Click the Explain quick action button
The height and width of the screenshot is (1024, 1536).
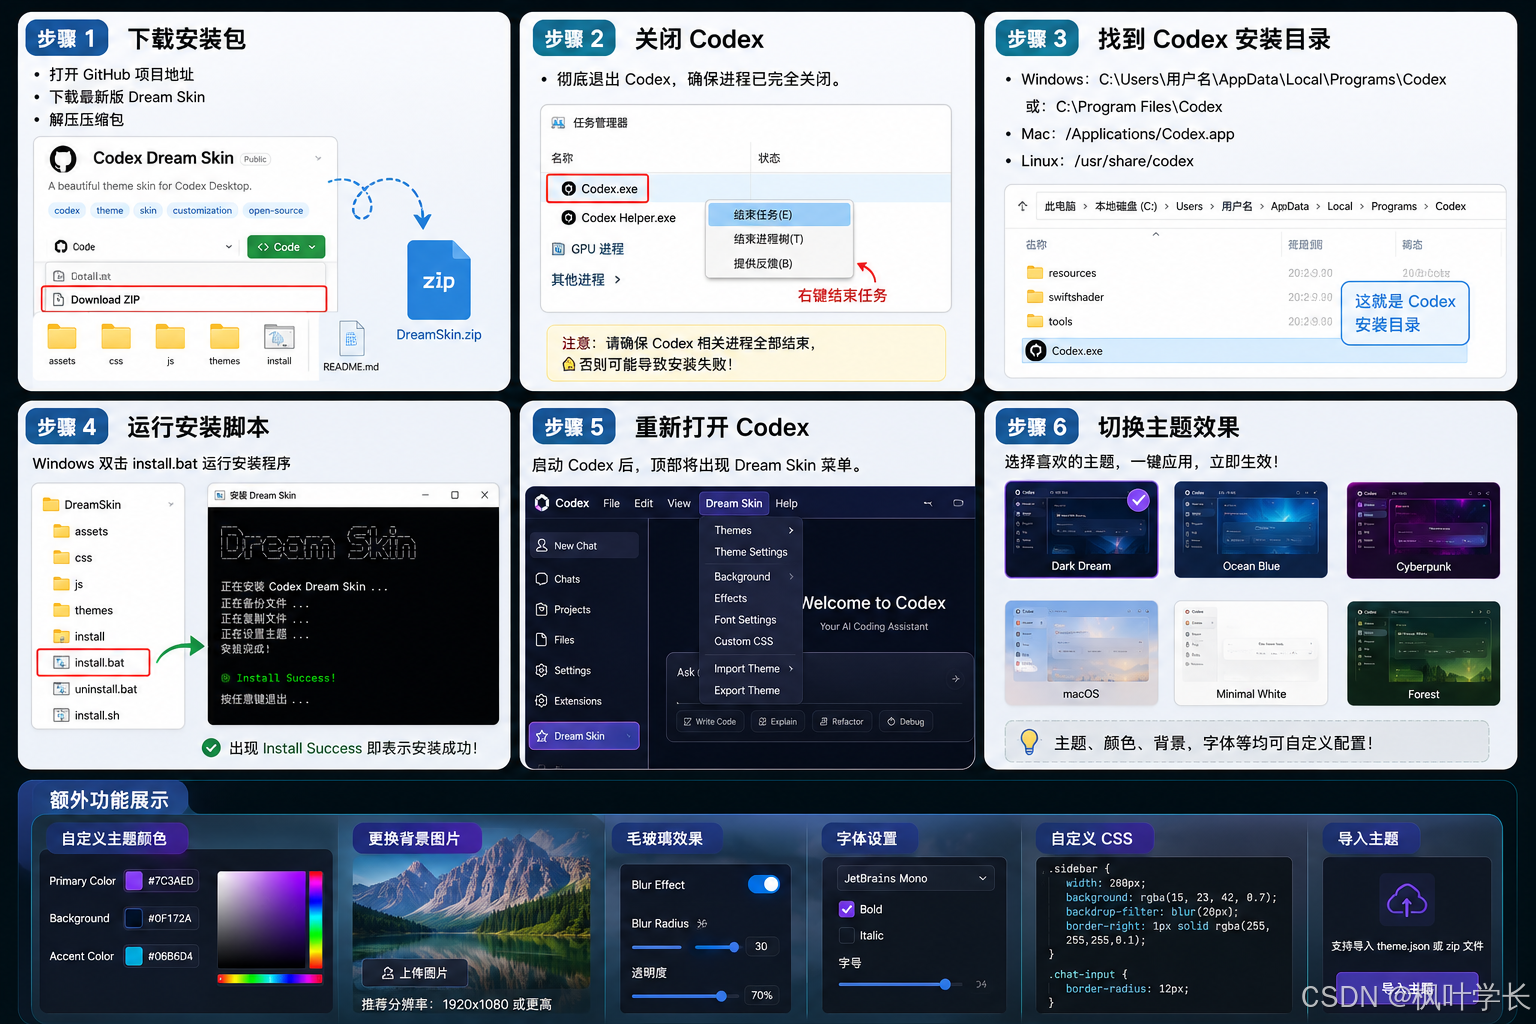(x=778, y=721)
